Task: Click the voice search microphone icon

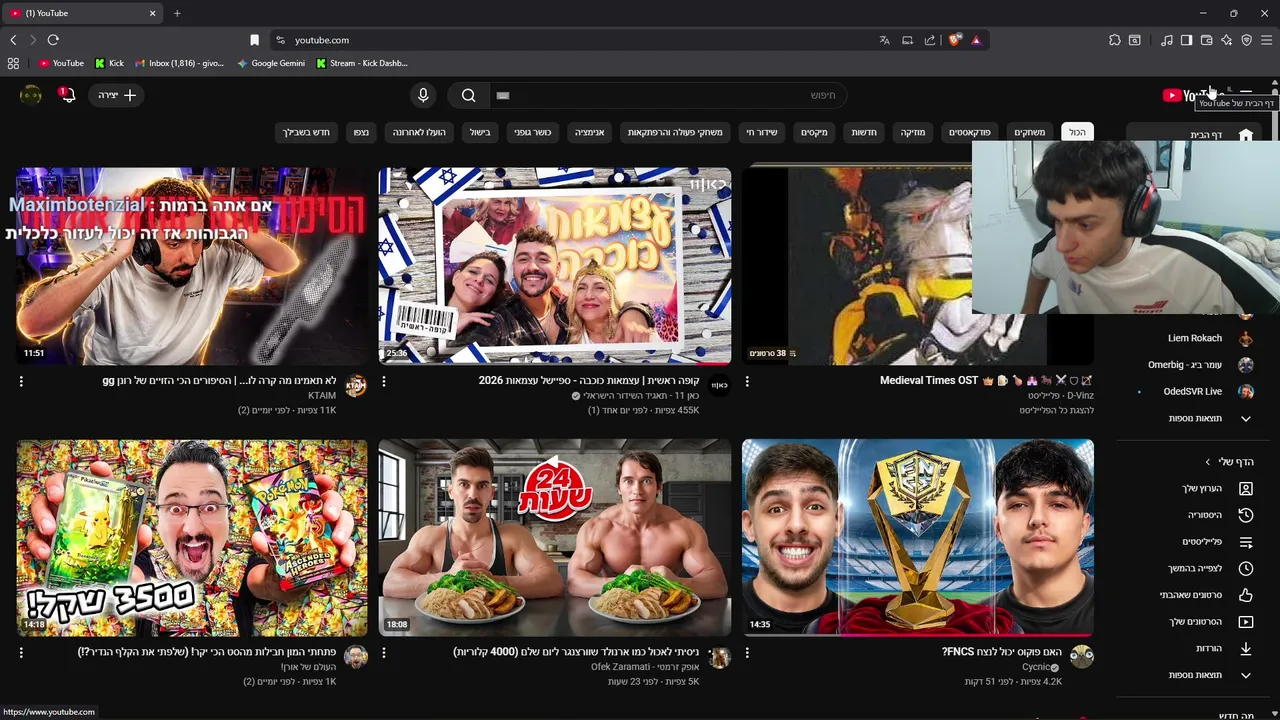Action: 423,95
